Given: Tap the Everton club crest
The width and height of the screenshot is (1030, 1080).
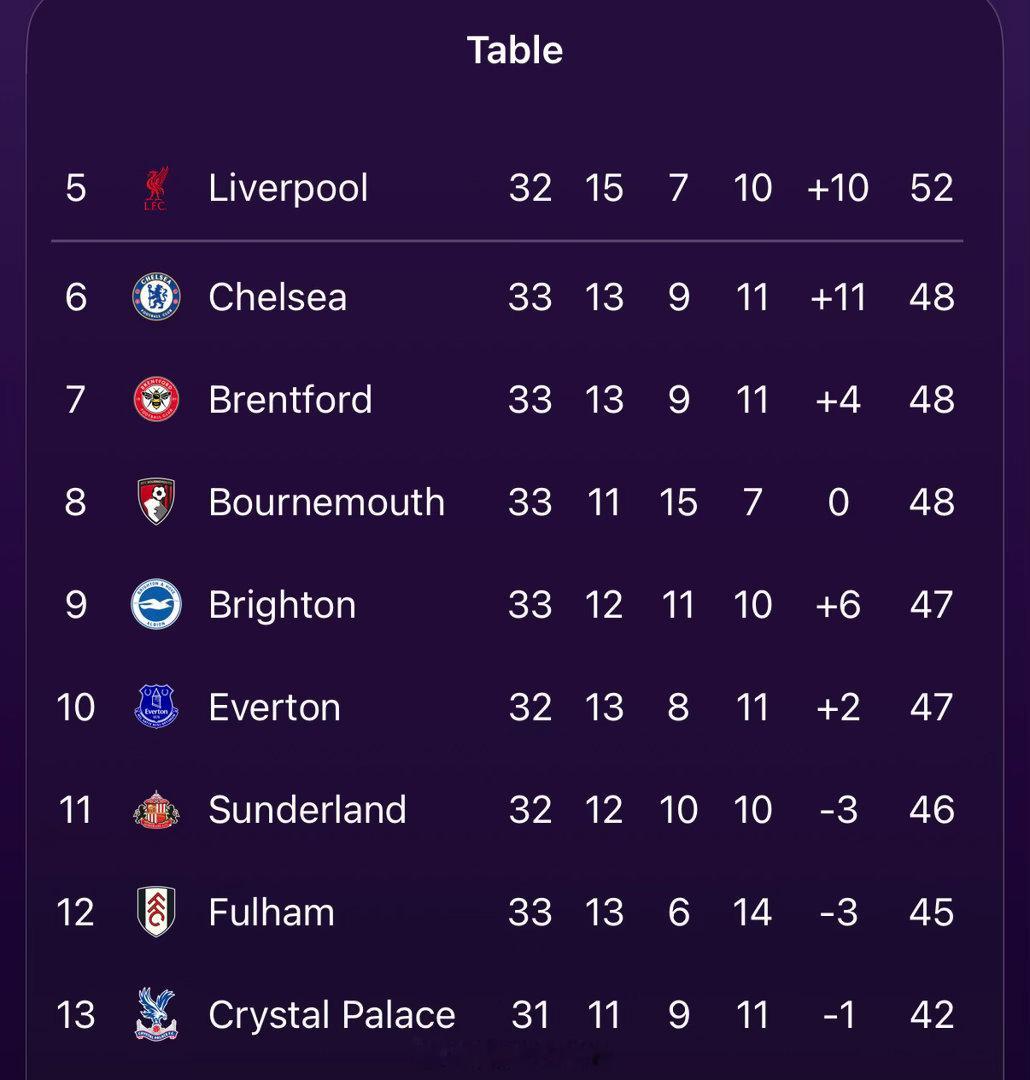Looking at the screenshot, I should [156, 707].
